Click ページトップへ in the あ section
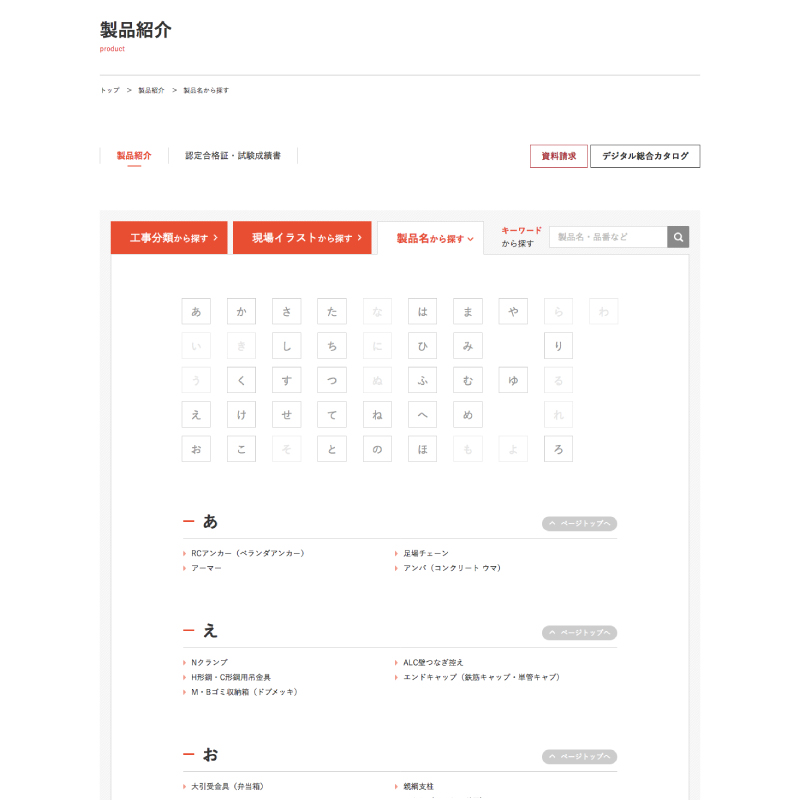This screenshot has width=800, height=800. point(580,523)
